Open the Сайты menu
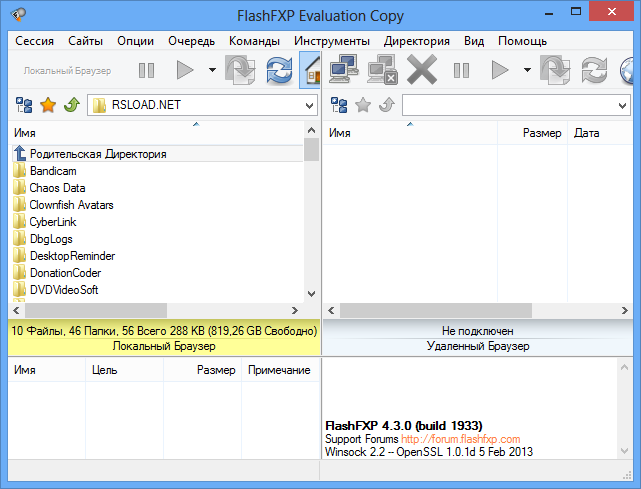This screenshot has width=641, height=489. coord(85,41)
